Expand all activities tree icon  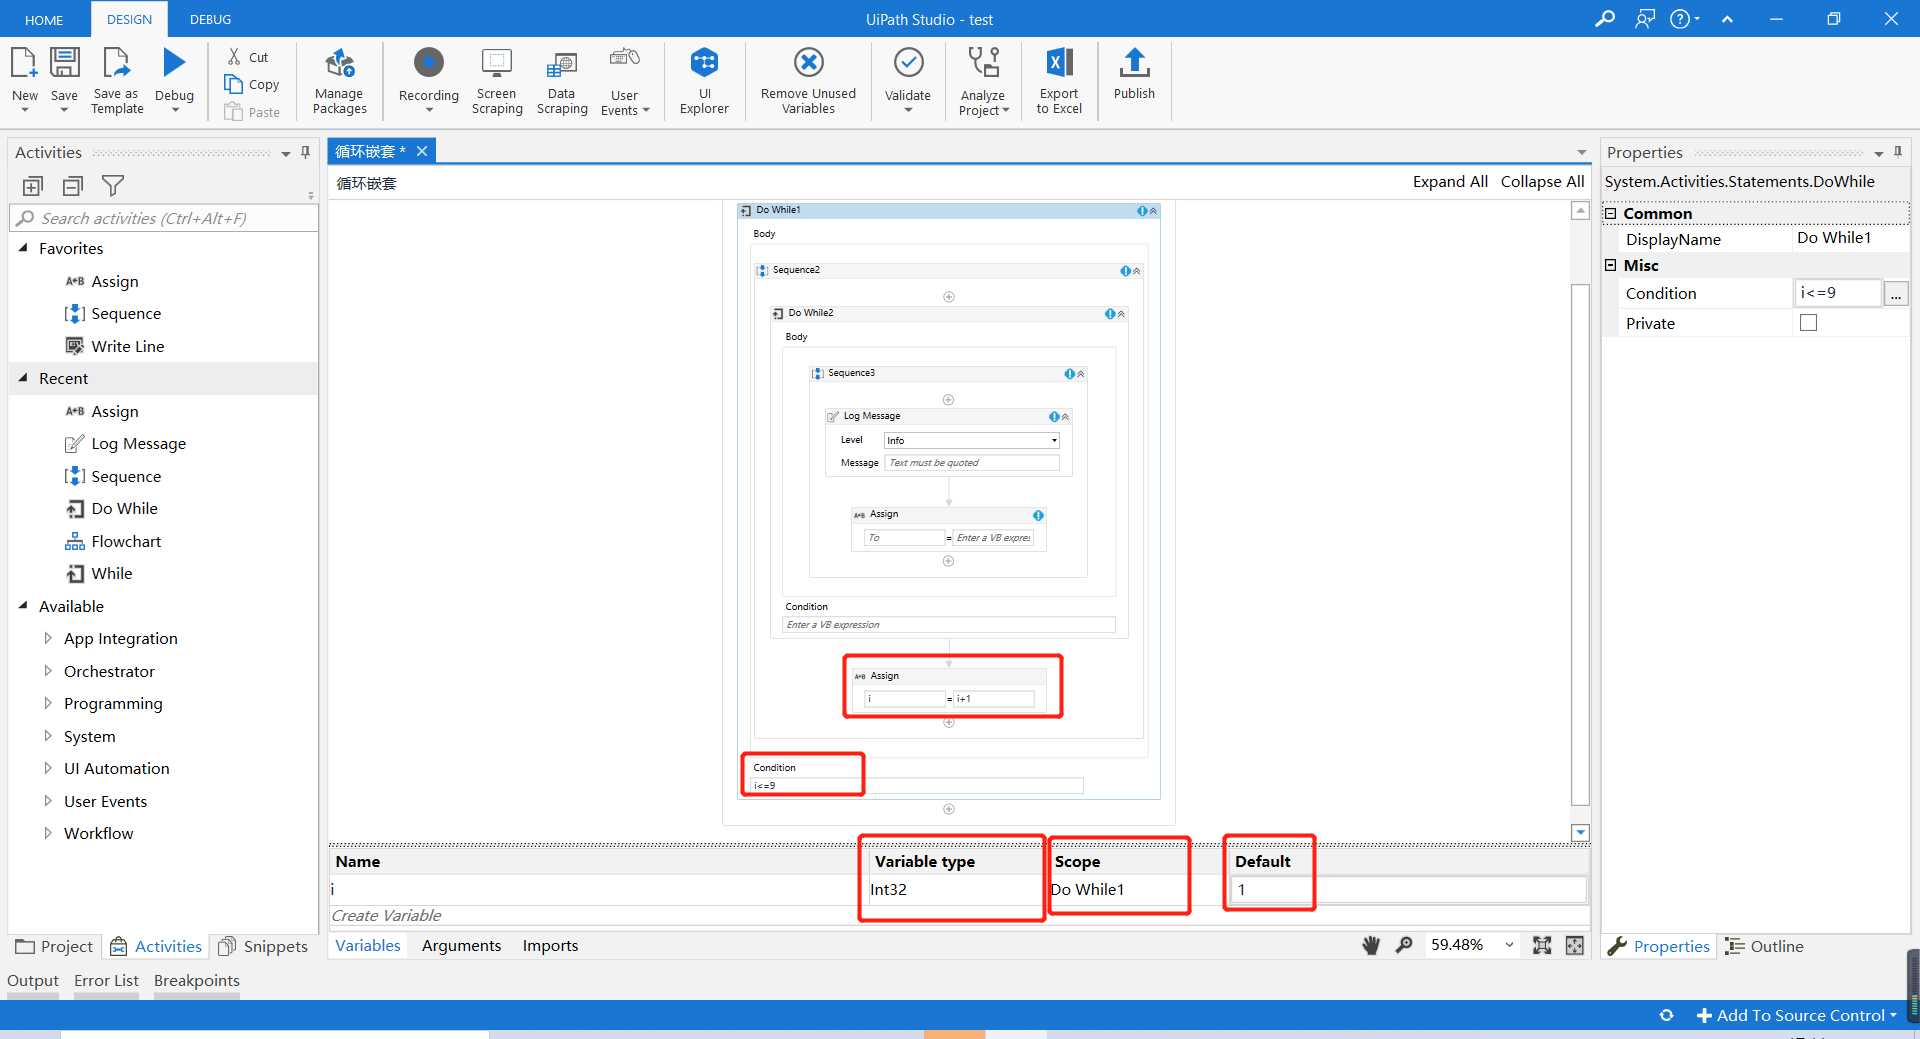click(x=33, y=186)
